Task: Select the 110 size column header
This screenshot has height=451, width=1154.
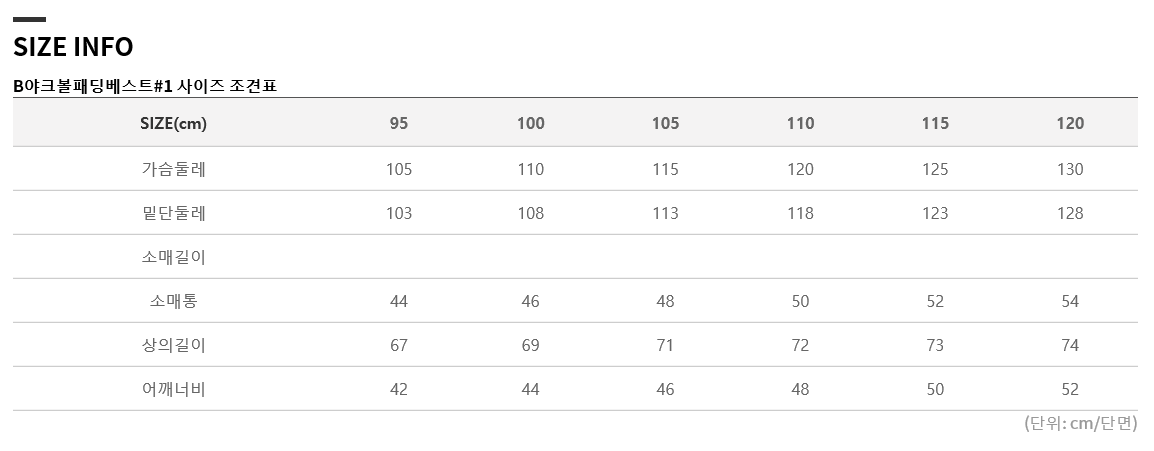Action: pyautogui.click(x=800, y=123)
